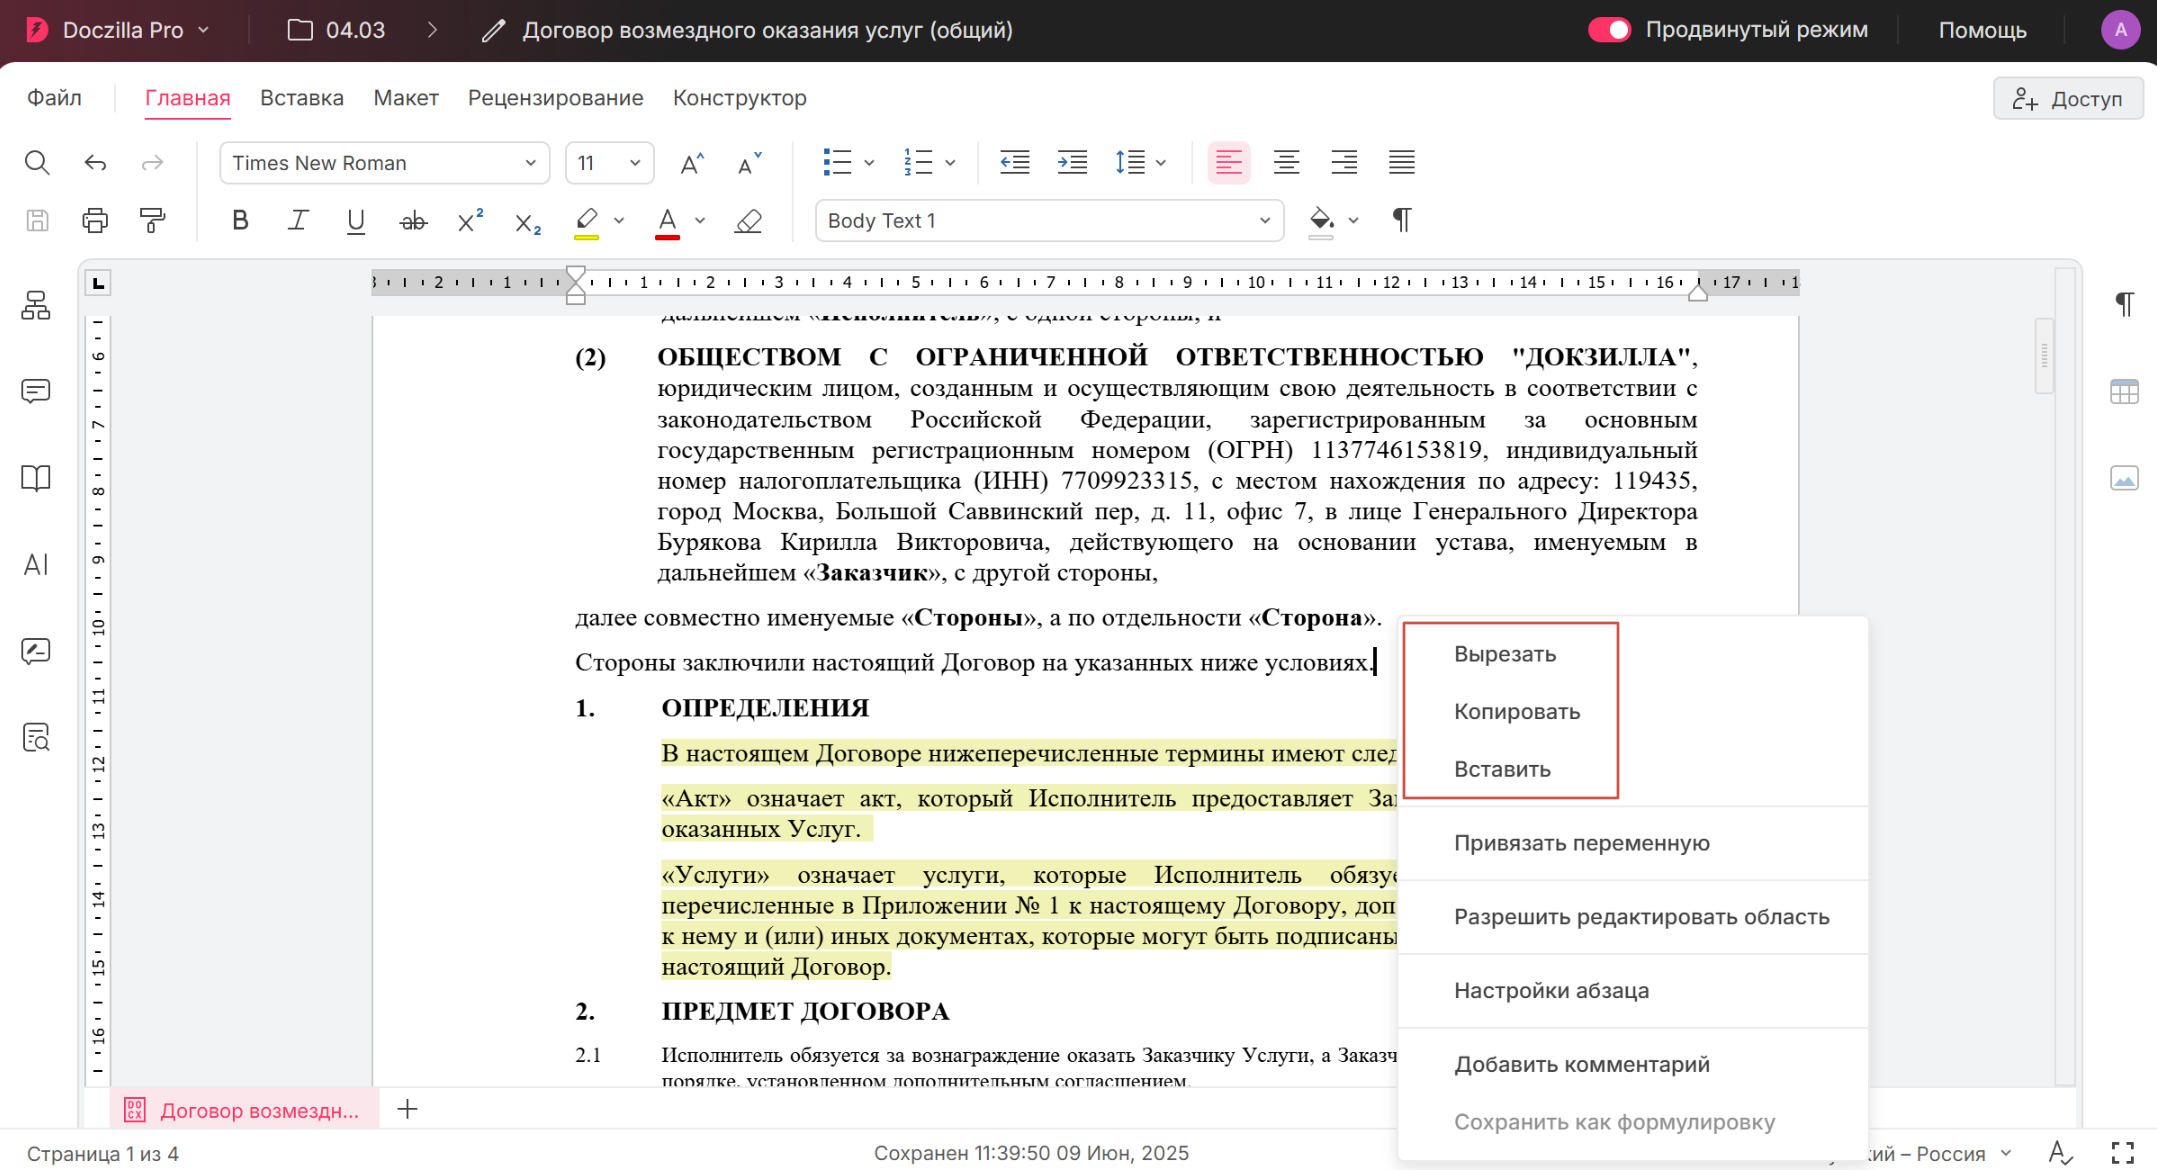Open the table panel on right sidebar
This screenshot has width=2157, height=1170.
[2124, 392]
